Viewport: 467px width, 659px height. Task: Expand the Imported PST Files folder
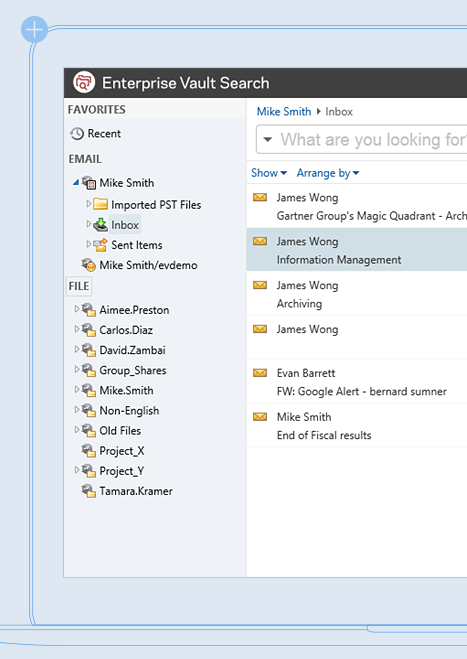point(88,203)
